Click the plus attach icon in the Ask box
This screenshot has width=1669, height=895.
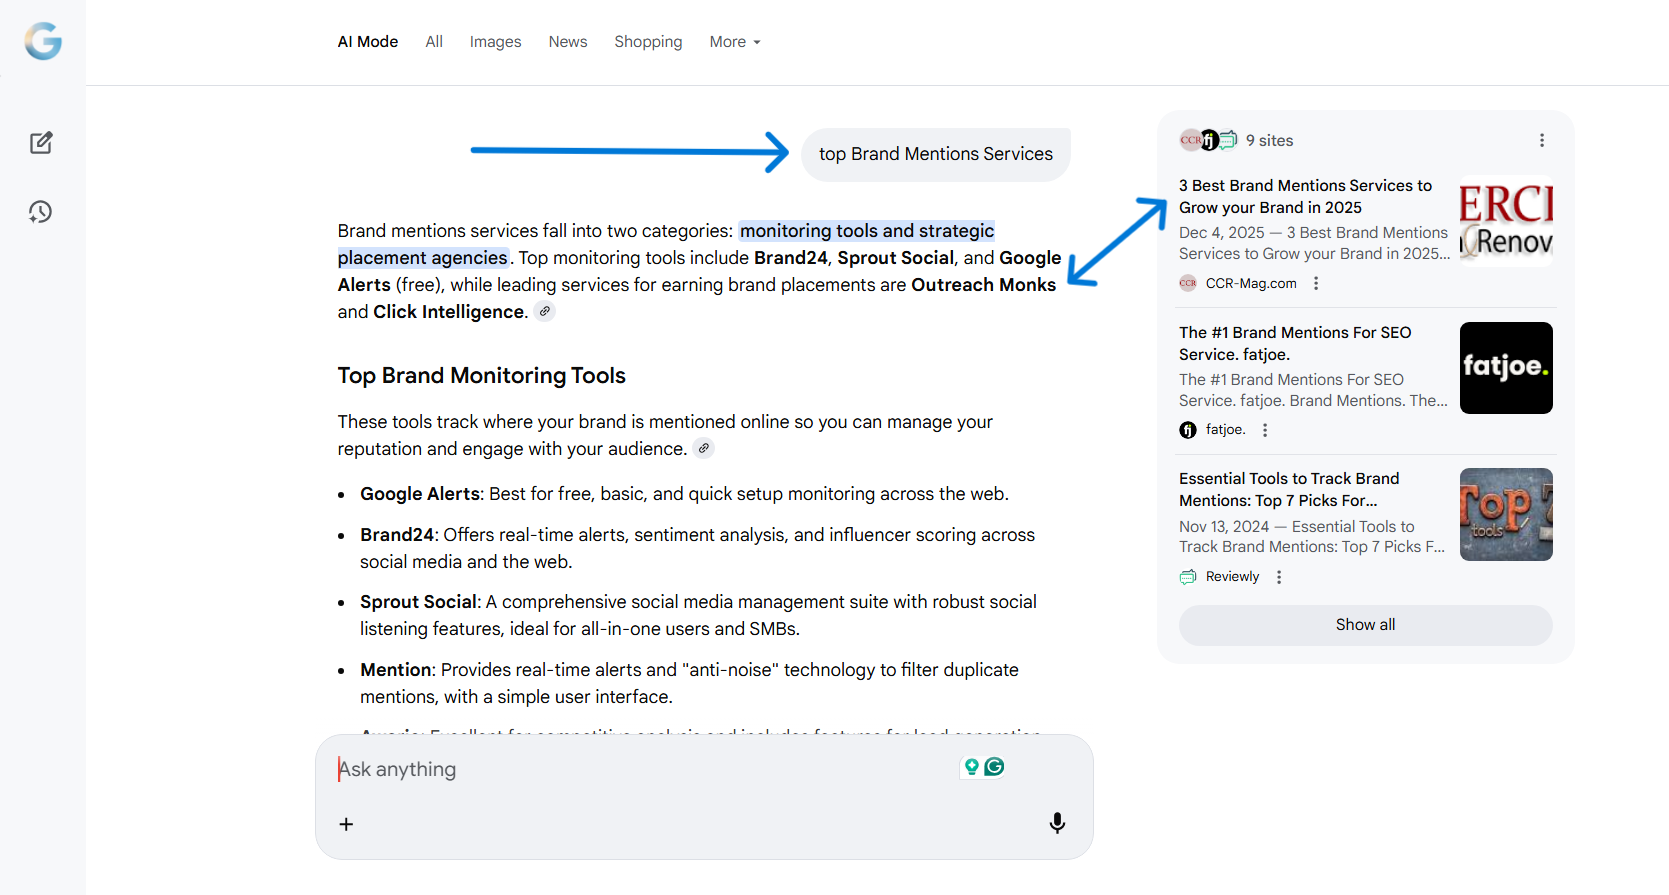pos(346,824)
